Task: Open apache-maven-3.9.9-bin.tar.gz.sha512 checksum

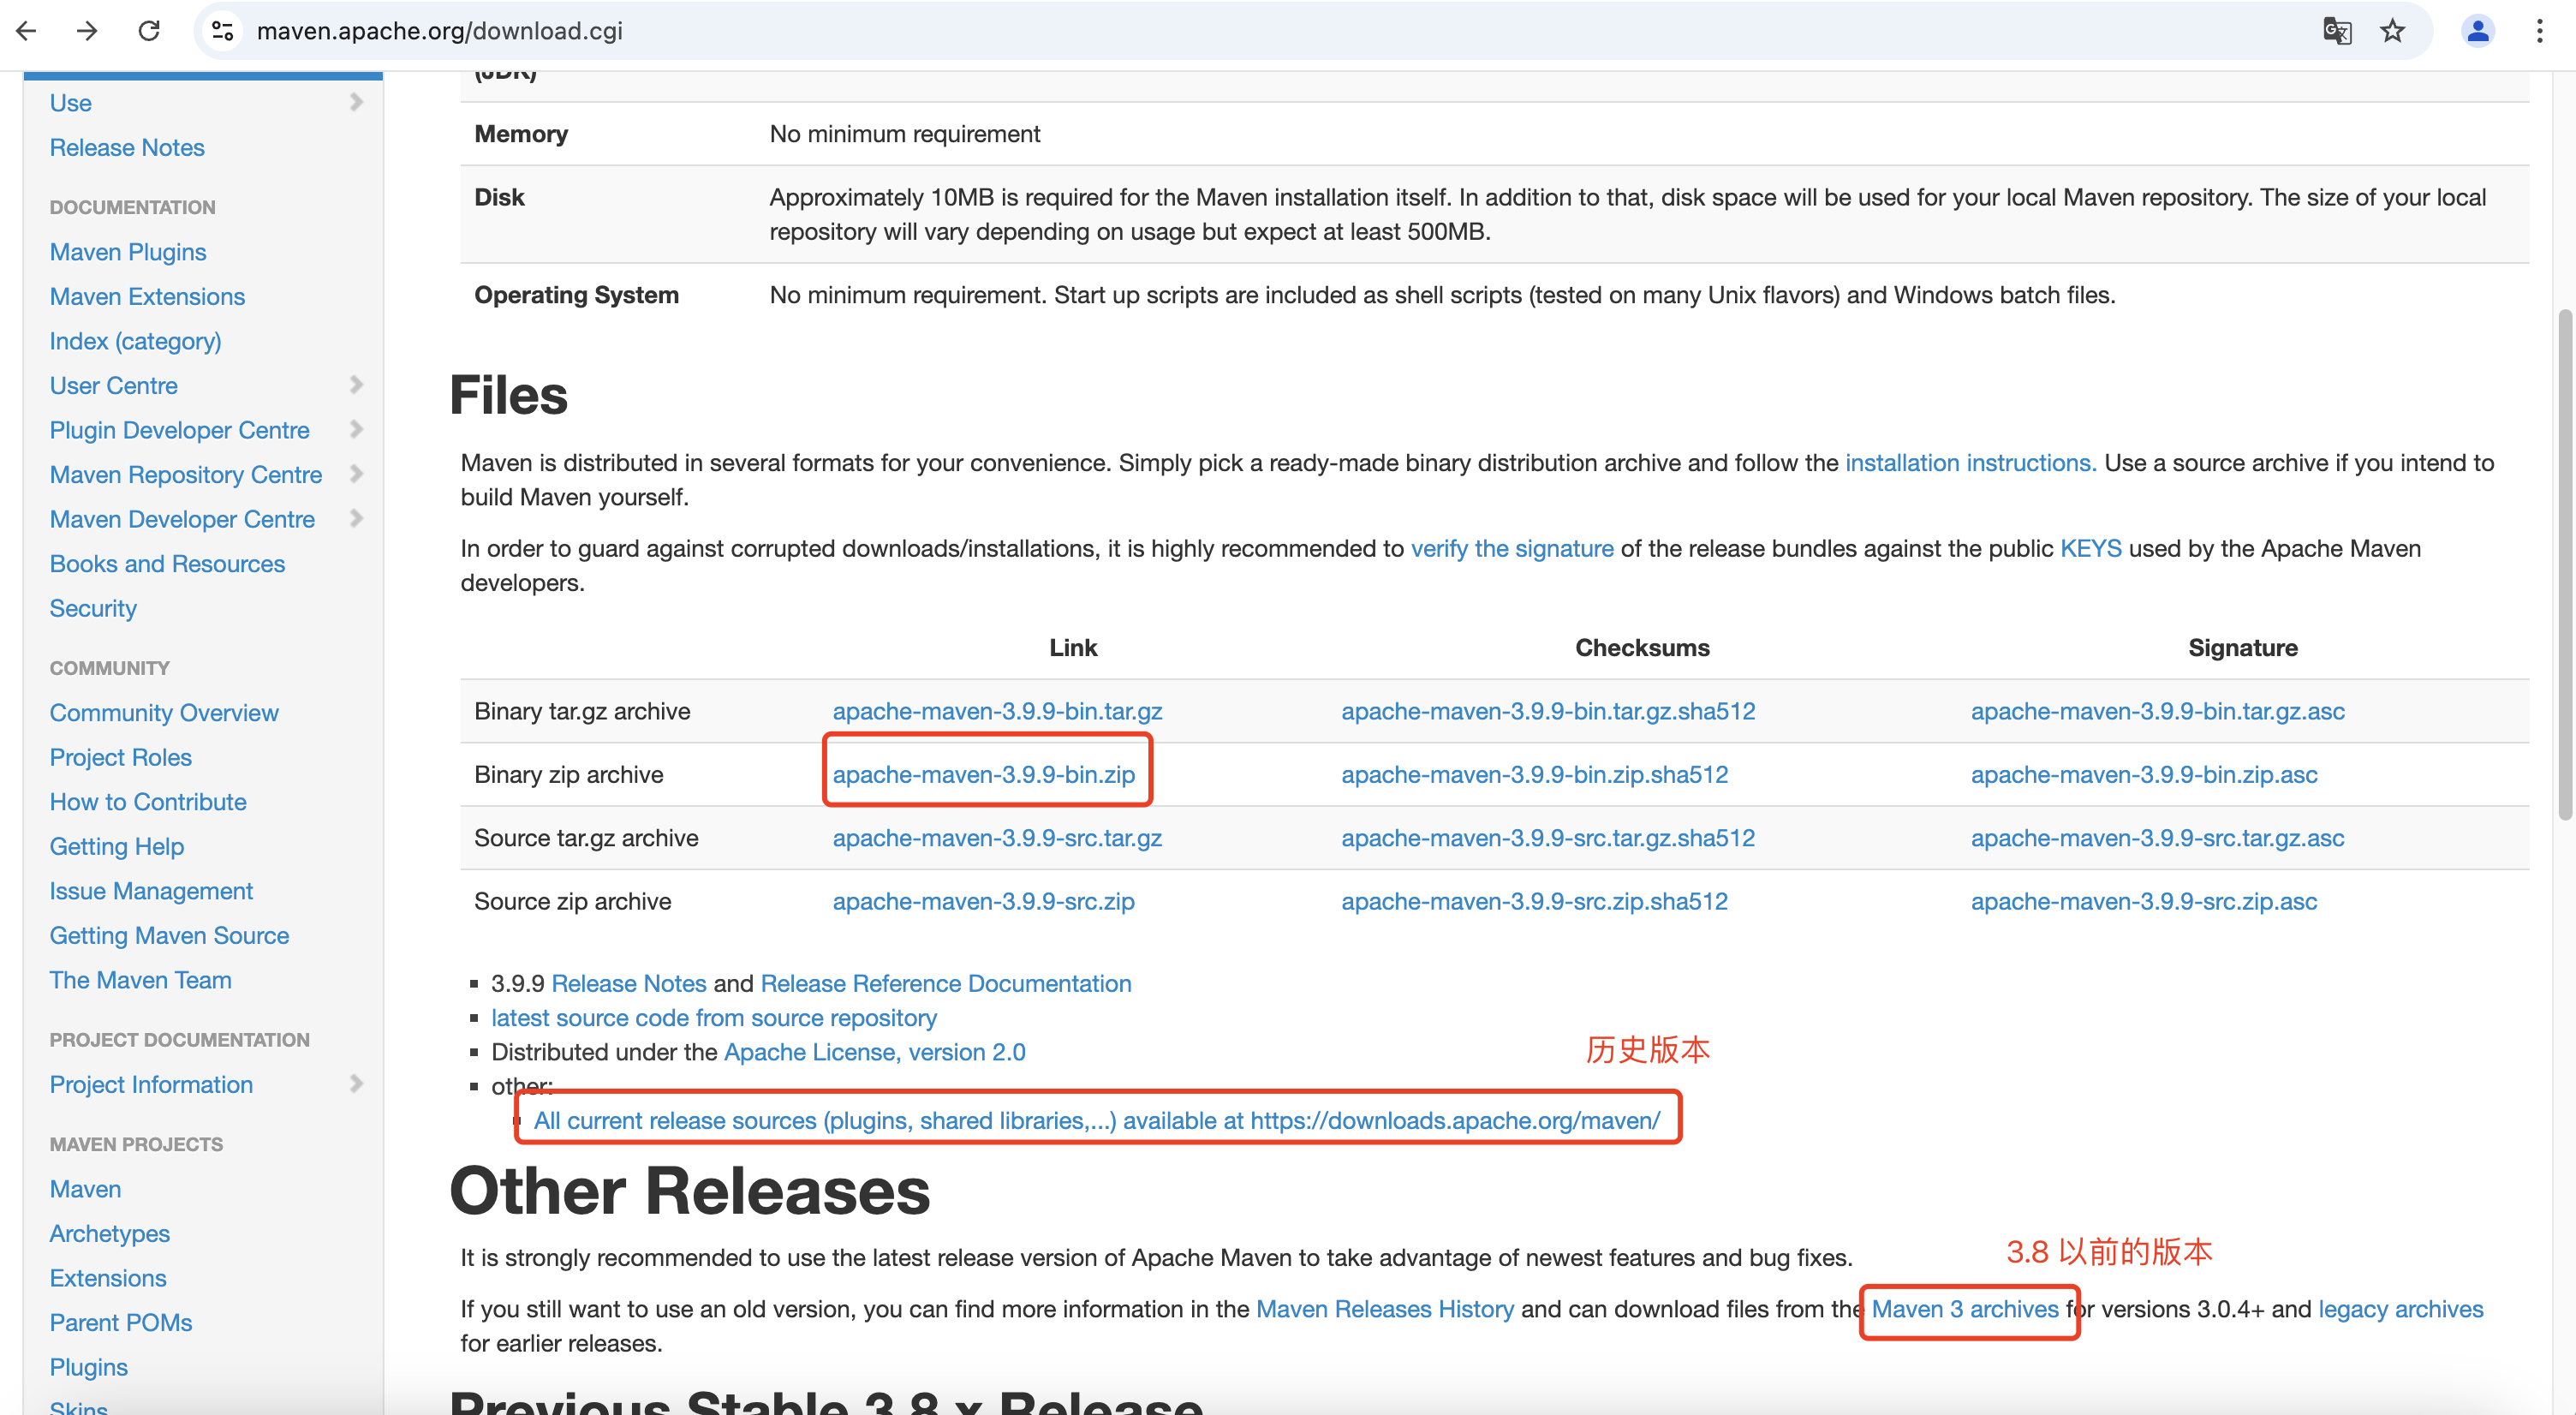Action: [x=1548, y=711]
